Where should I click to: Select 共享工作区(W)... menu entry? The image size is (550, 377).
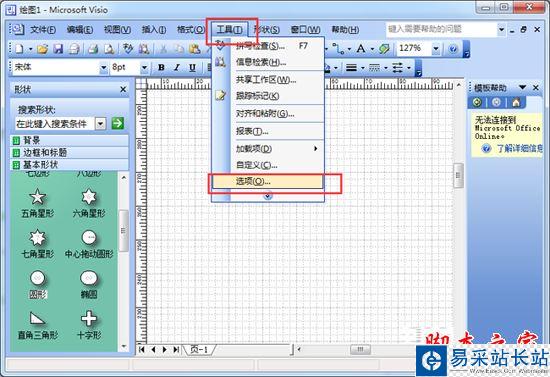tap(268, 80)
